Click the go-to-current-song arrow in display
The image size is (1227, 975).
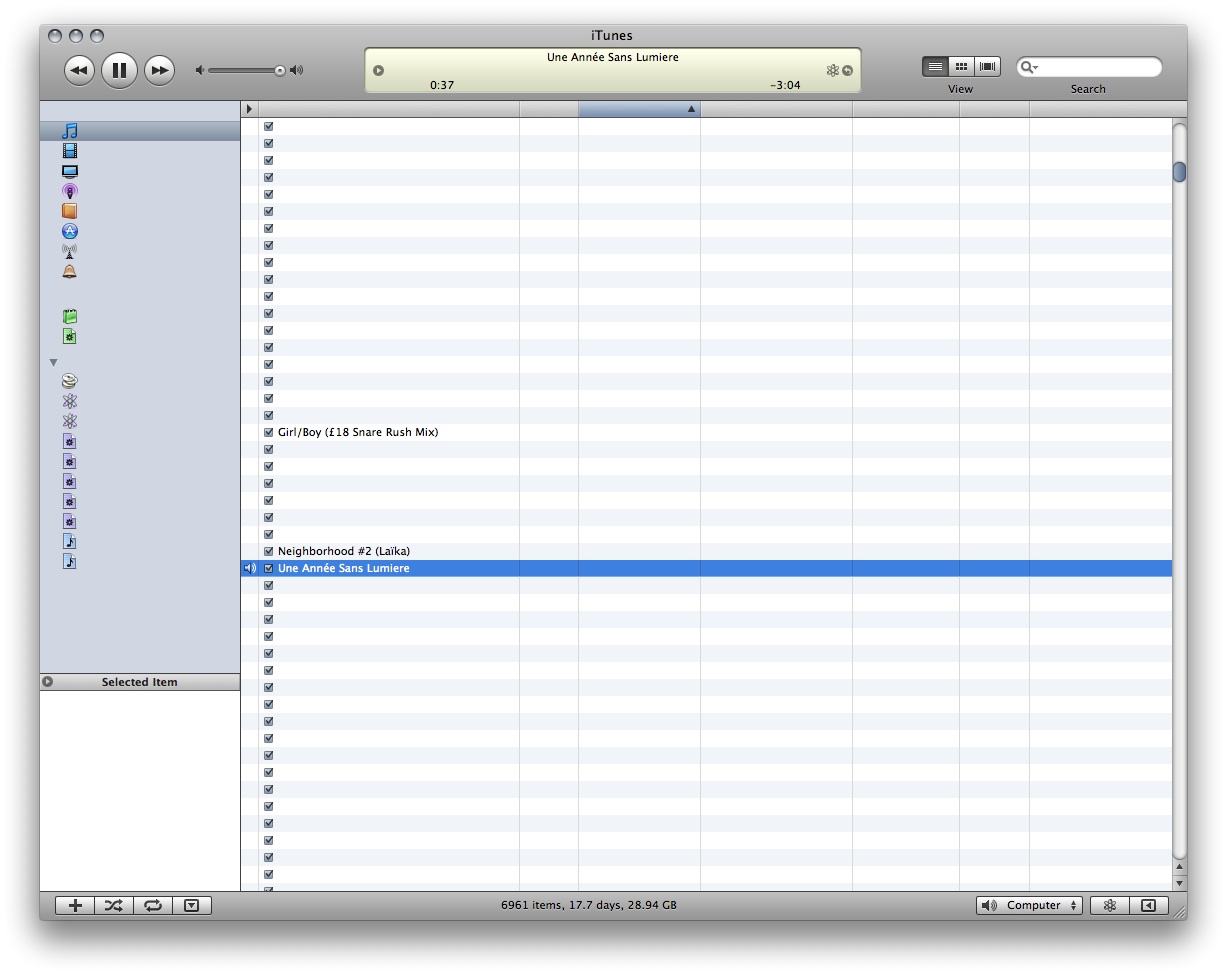848,70
